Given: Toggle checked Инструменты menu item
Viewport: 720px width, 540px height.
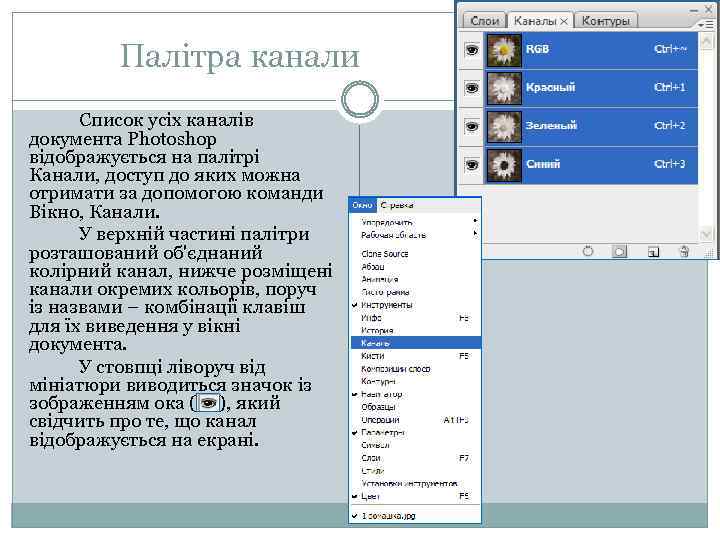Looking at the screenshot, I should pyautogui.click(x=415, y=305).
